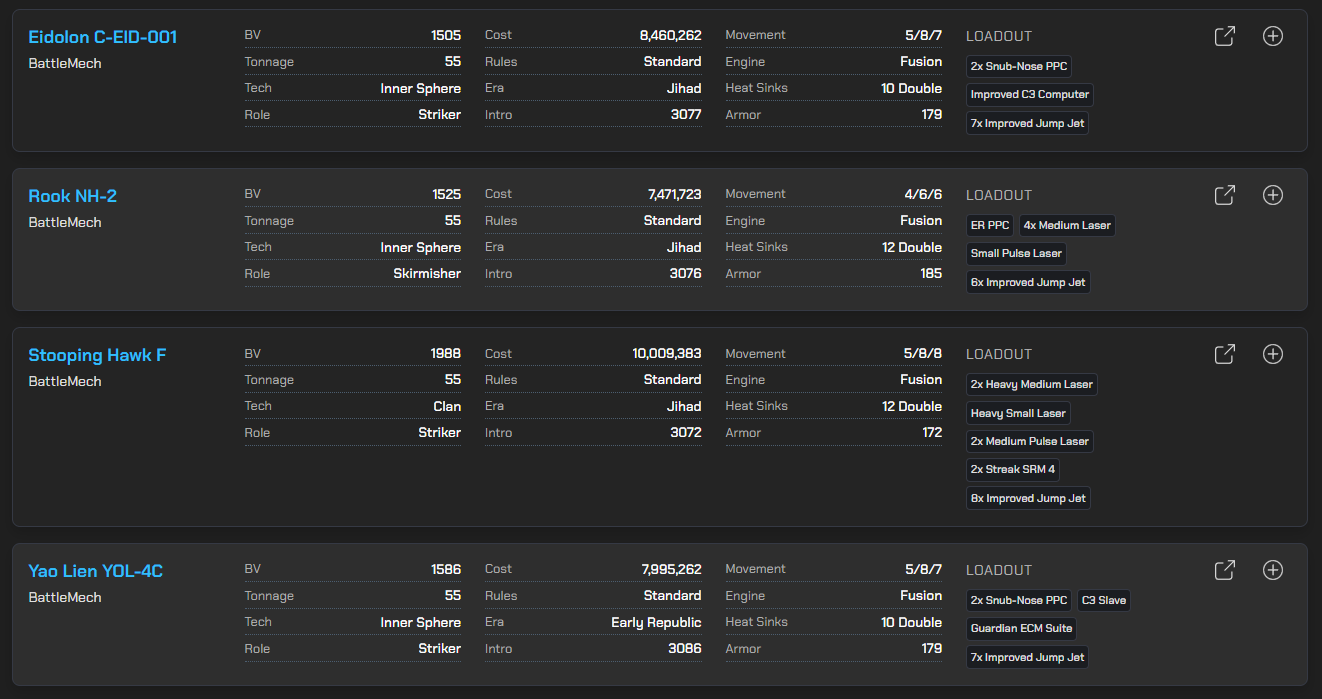Click Yao Lien's 2x Snub-Nose PPC tag
1322x699 pixels.
(1019, 600)
